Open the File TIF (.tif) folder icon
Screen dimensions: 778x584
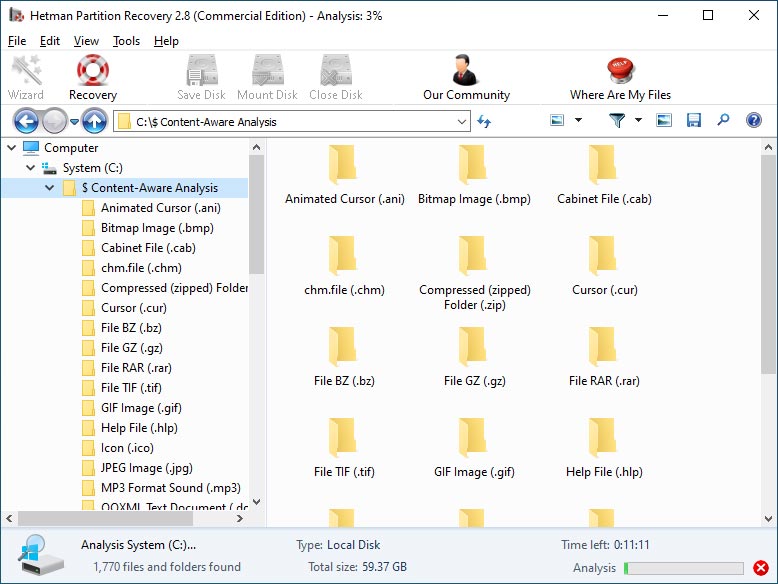(x=343, y=438)
